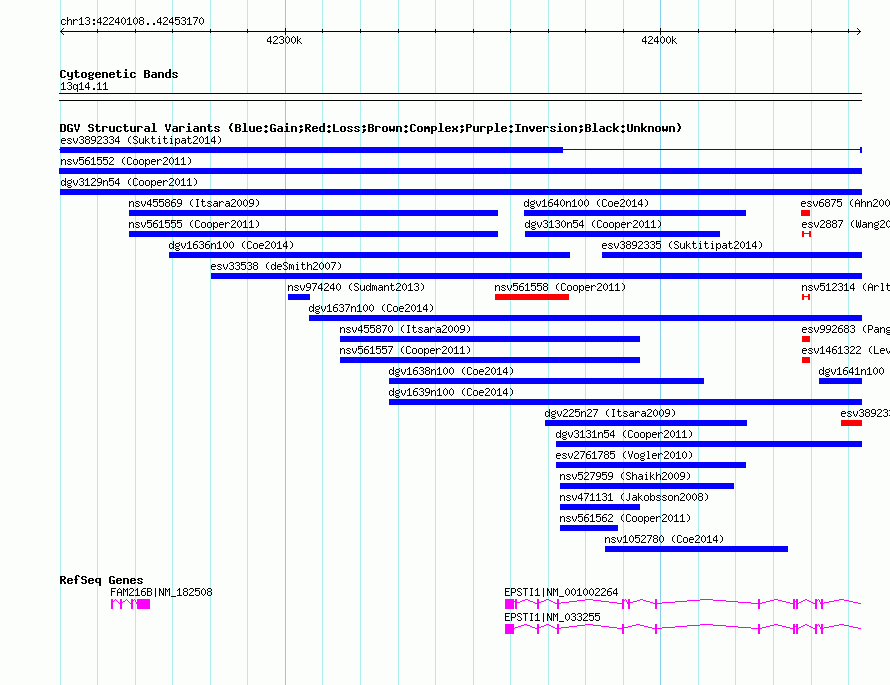Open esv2761785 (Vogler2010) variant label
890x685 pixels.
624,455
